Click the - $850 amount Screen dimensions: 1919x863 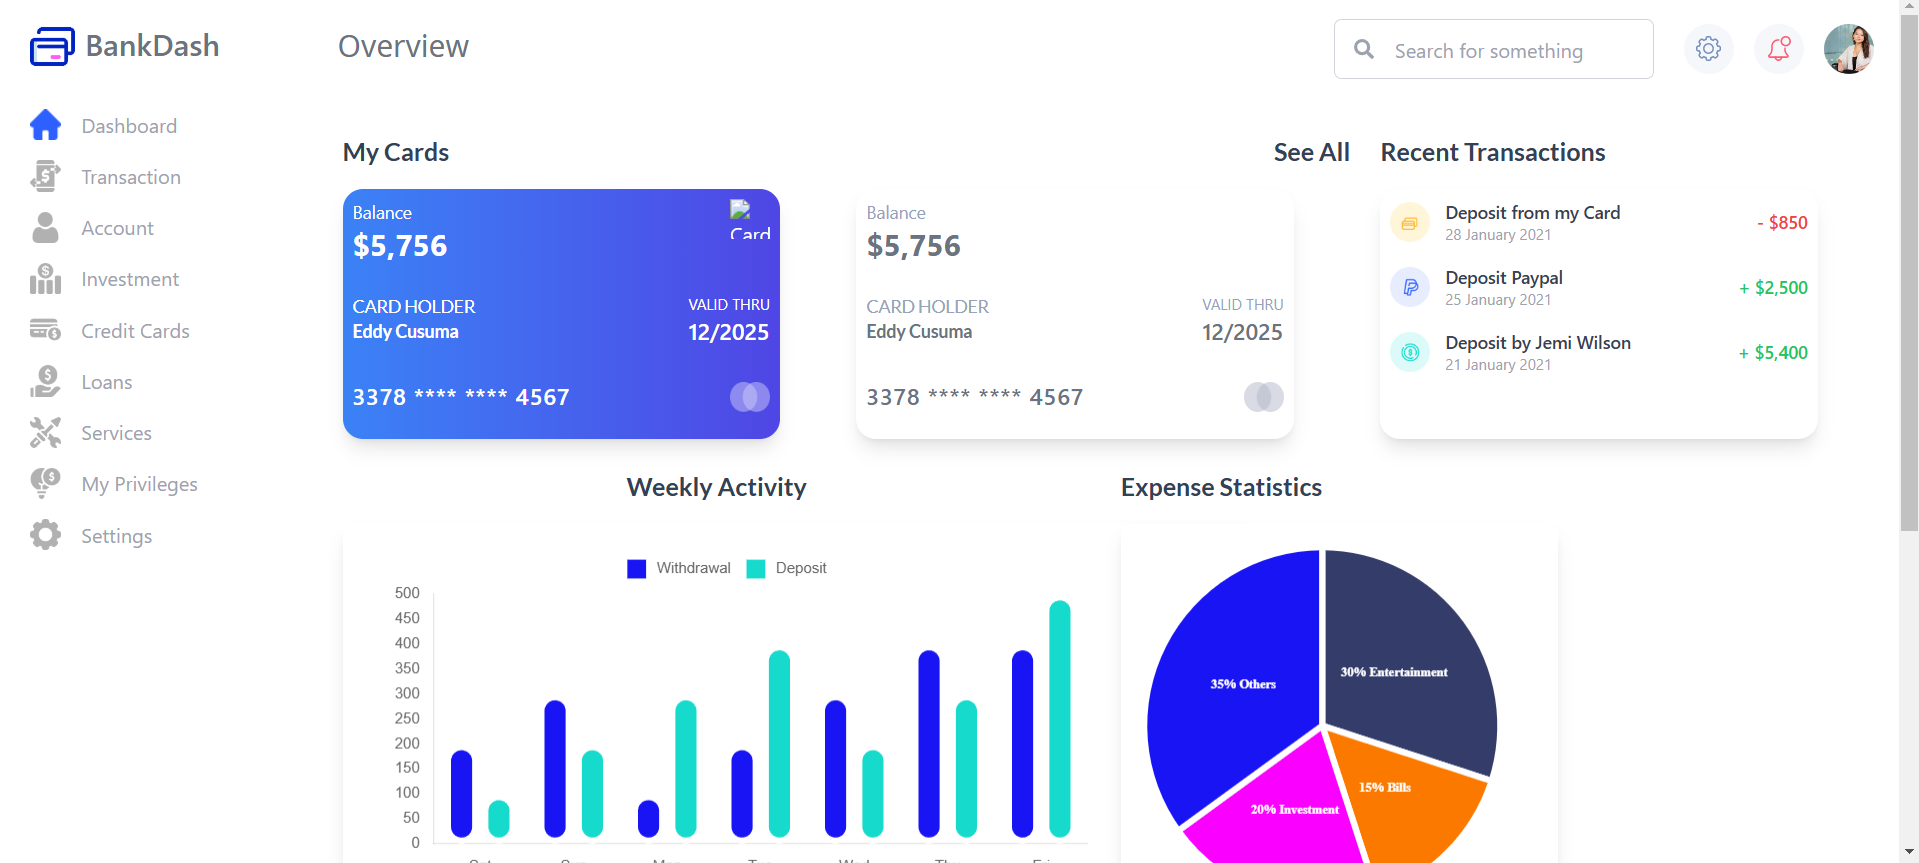click(x=1782, y=223)
